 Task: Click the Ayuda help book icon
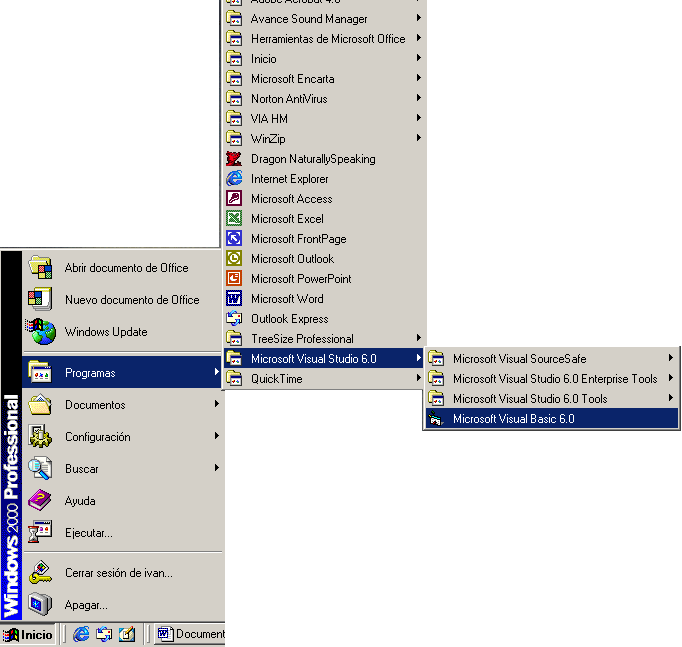(x=40, y=500)
